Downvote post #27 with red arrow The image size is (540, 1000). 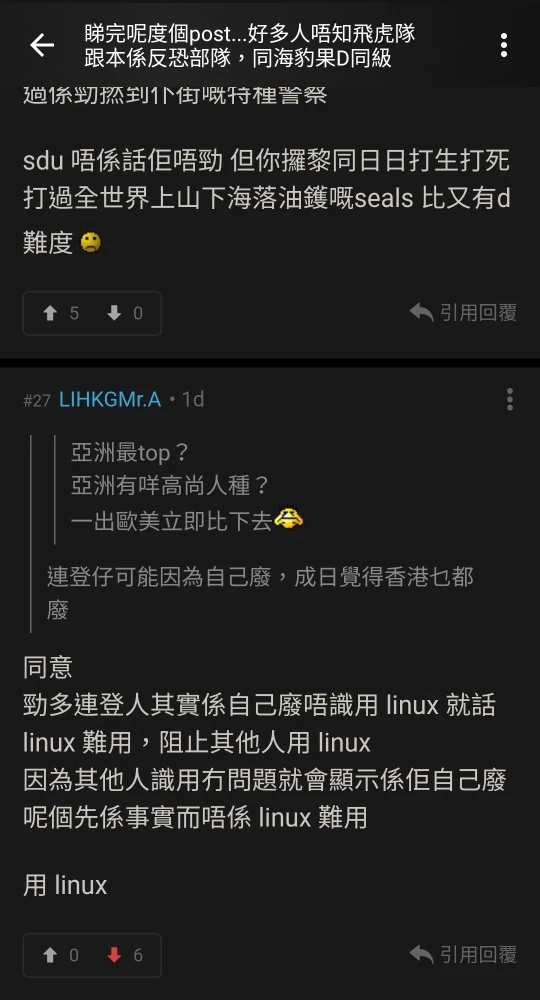(124, 955)
